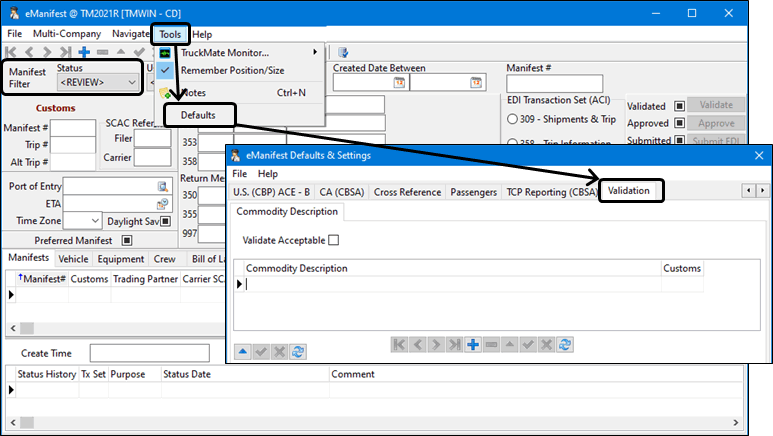Go to previous commodity description row
This screenshot has height=436, width=773.
coord(418,344)
